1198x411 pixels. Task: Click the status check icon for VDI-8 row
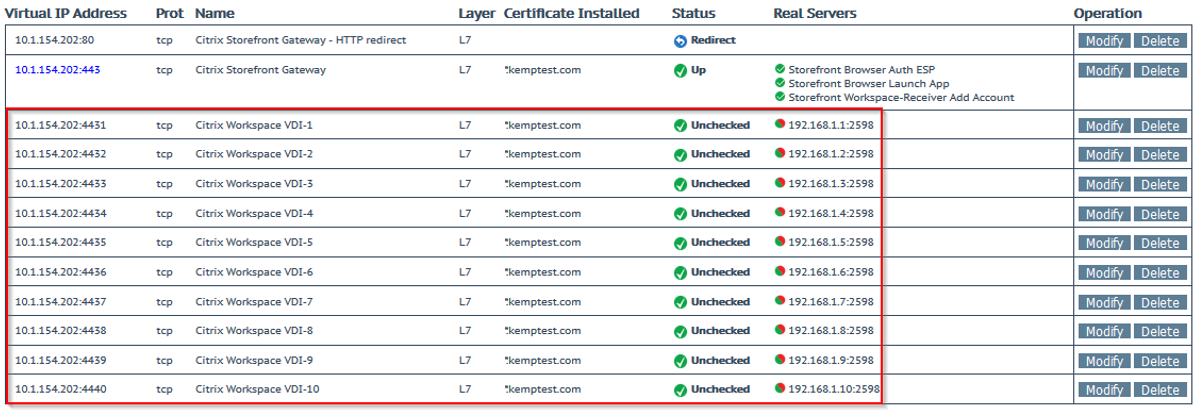(x=680, y=332)
